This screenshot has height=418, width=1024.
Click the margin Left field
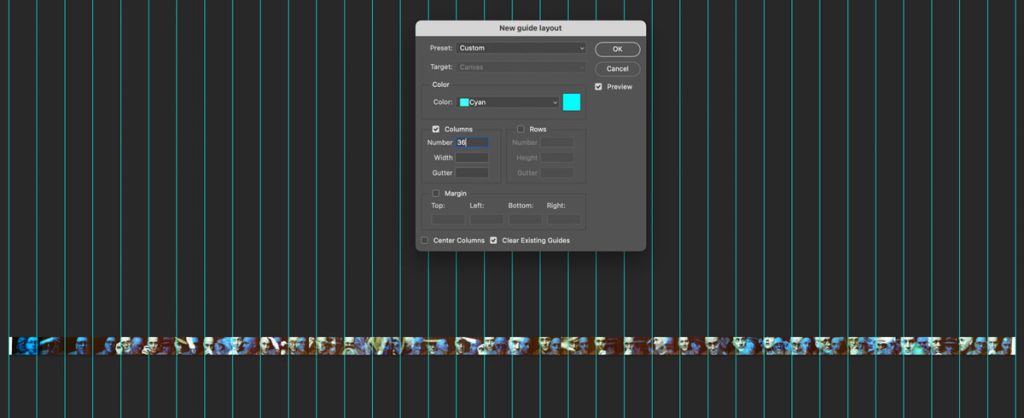(487, 219)
